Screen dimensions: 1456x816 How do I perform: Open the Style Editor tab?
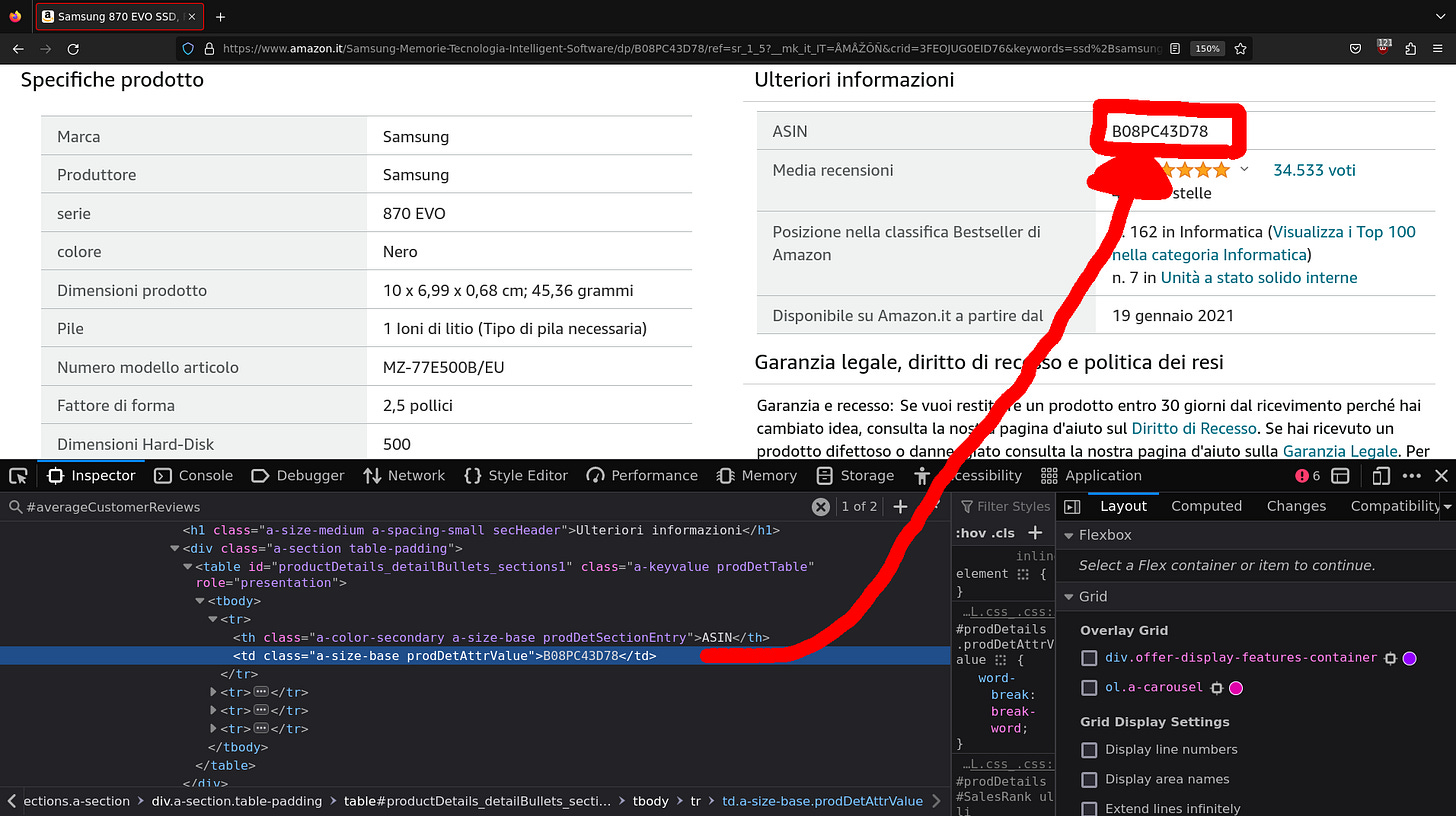click(x=516, y=476)
